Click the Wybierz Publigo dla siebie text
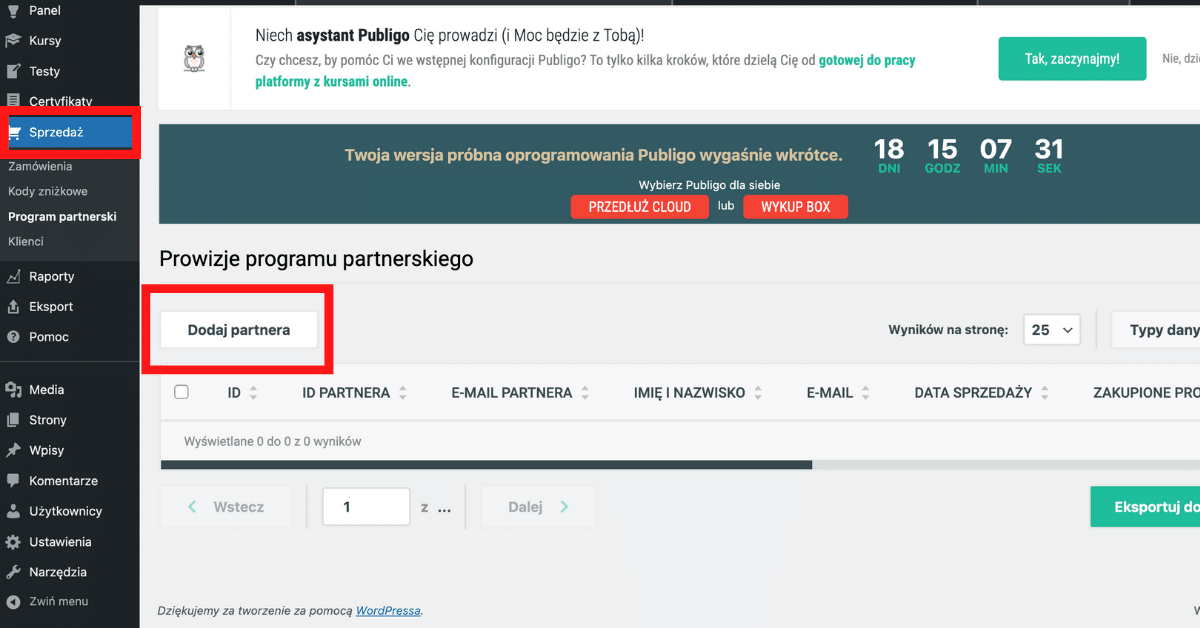The height and width of the screenshot is (628, 1200). (x=709, y=185)
